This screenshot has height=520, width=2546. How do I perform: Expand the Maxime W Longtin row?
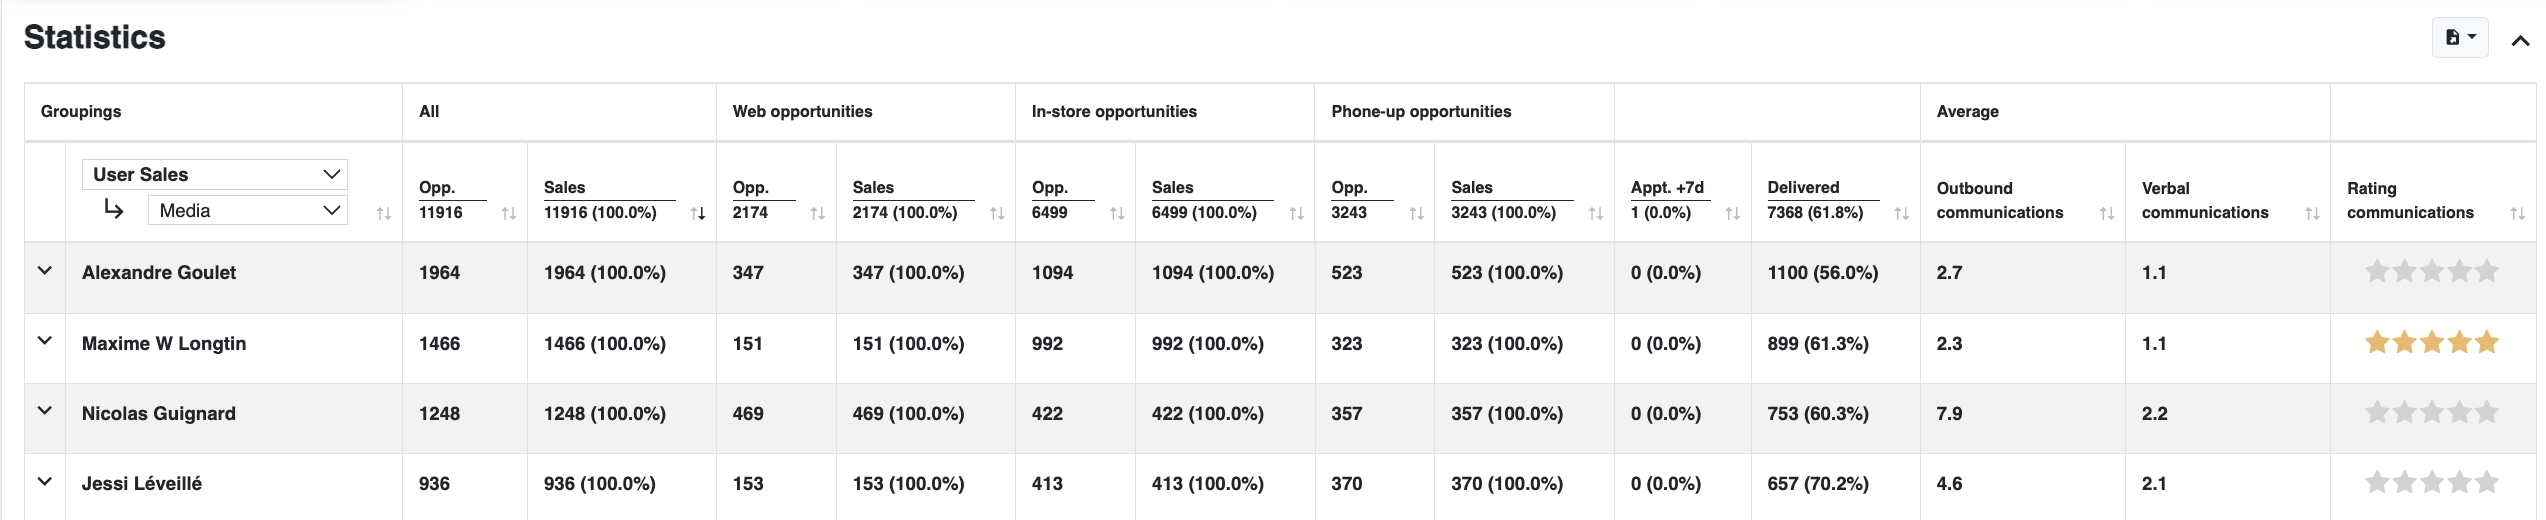(45, 341)
